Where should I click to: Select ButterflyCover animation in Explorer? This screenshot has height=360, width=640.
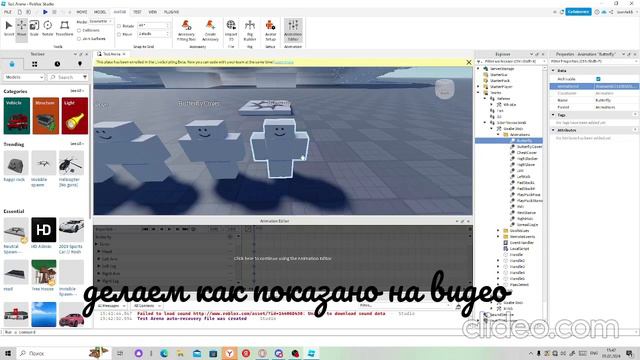pos(529,147)
